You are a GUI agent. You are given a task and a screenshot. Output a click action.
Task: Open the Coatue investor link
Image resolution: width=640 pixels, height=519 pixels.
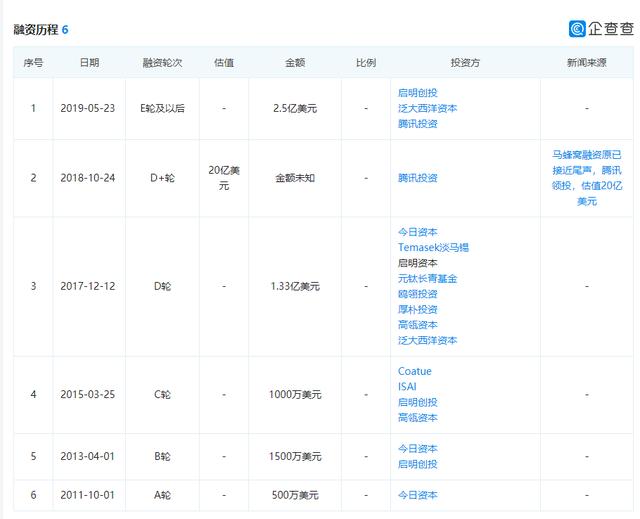click(x=415, y=371)
